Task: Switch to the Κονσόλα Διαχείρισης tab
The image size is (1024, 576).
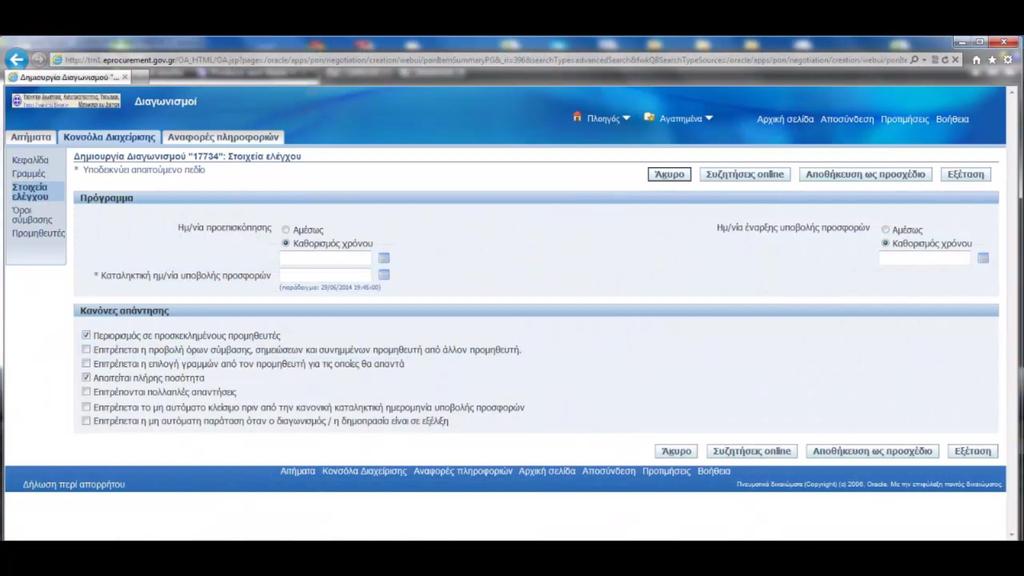Action: pyautogui.click(x=109, y=137)
